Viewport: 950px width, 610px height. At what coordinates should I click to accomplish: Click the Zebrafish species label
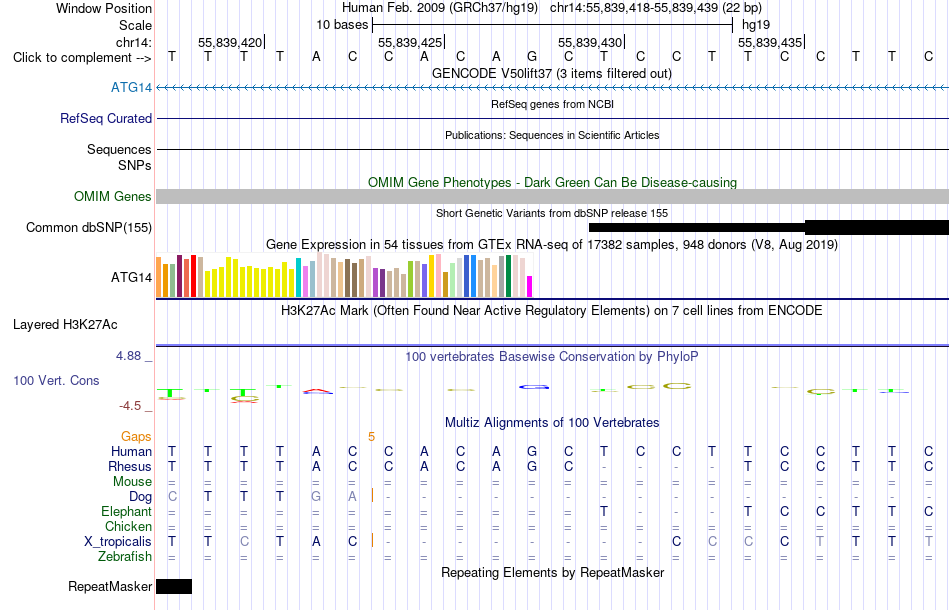coord(125,557)
